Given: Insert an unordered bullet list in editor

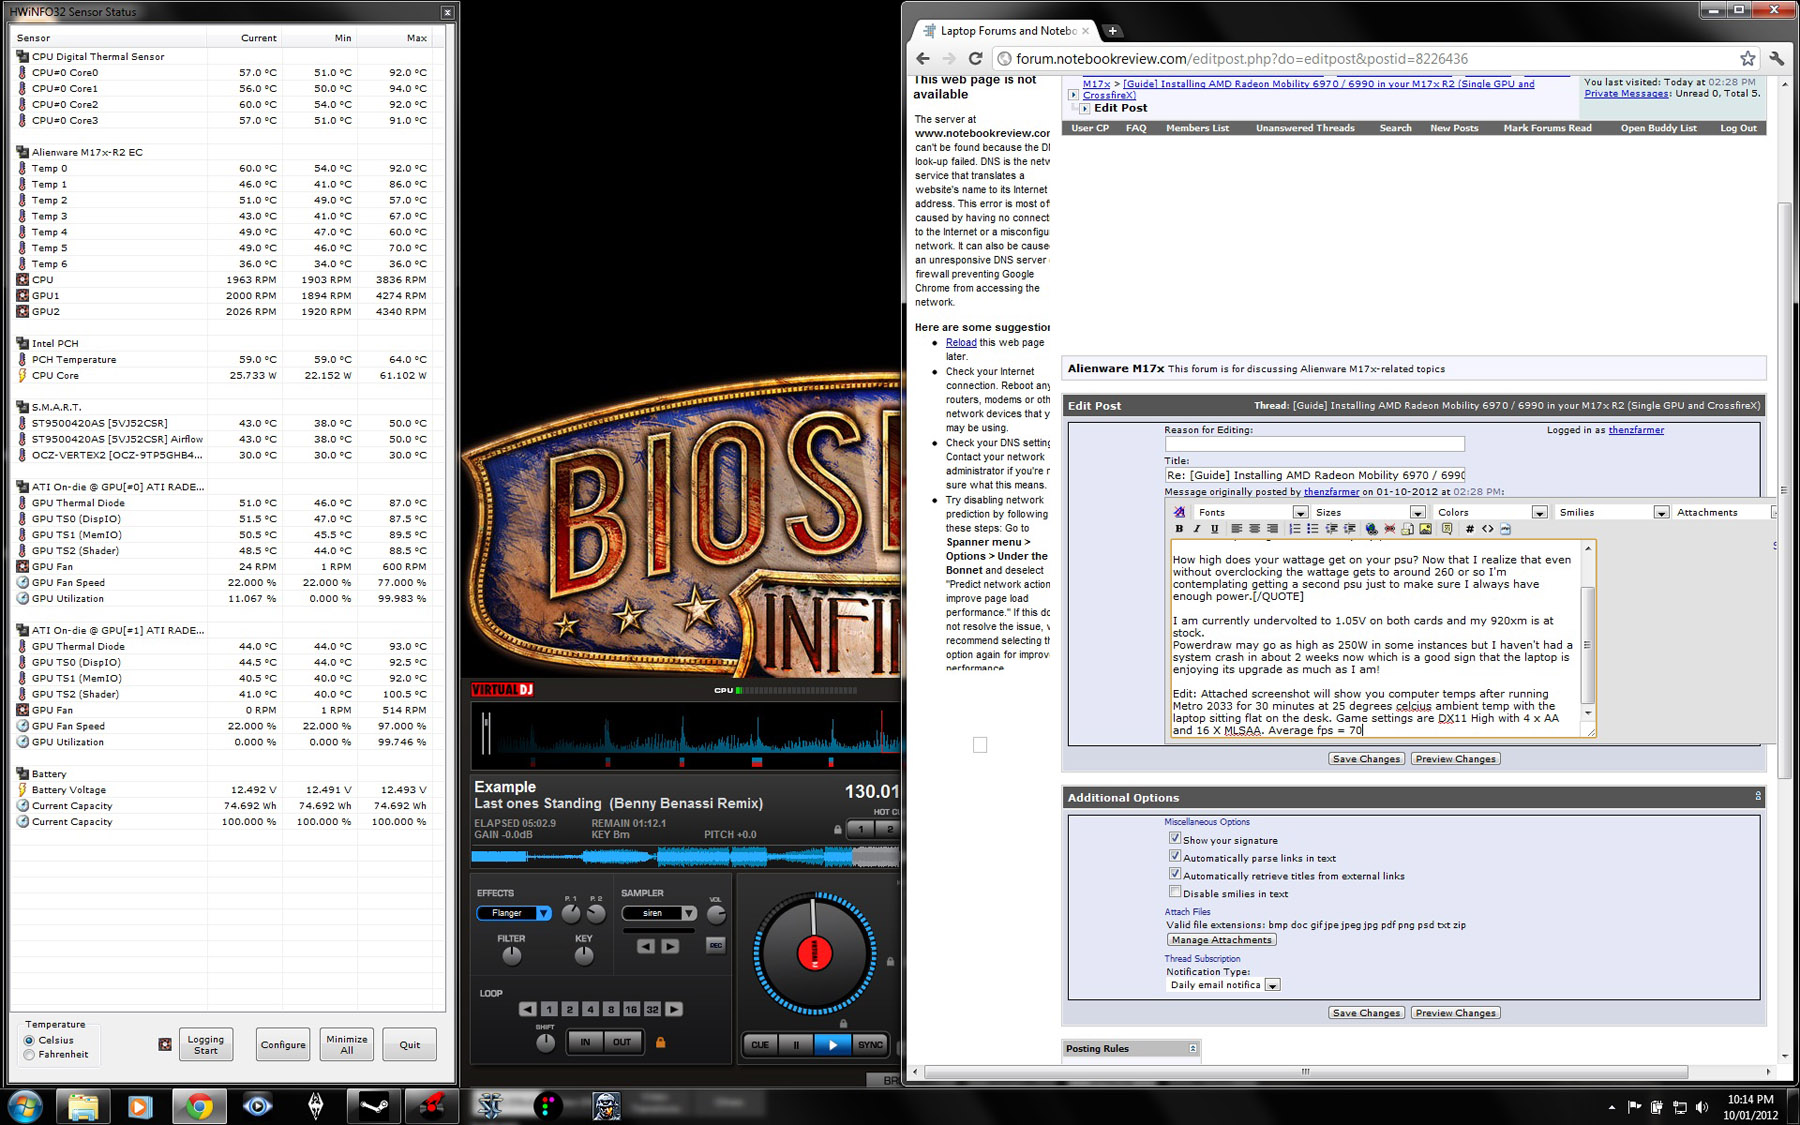Looking at the screenshot, I should pyautogui.click(x=1313, y=529).
